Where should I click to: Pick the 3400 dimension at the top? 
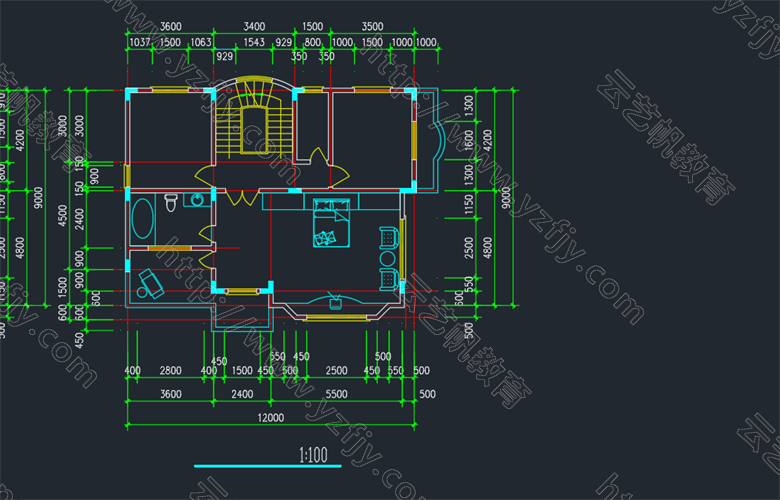(254, 26)
